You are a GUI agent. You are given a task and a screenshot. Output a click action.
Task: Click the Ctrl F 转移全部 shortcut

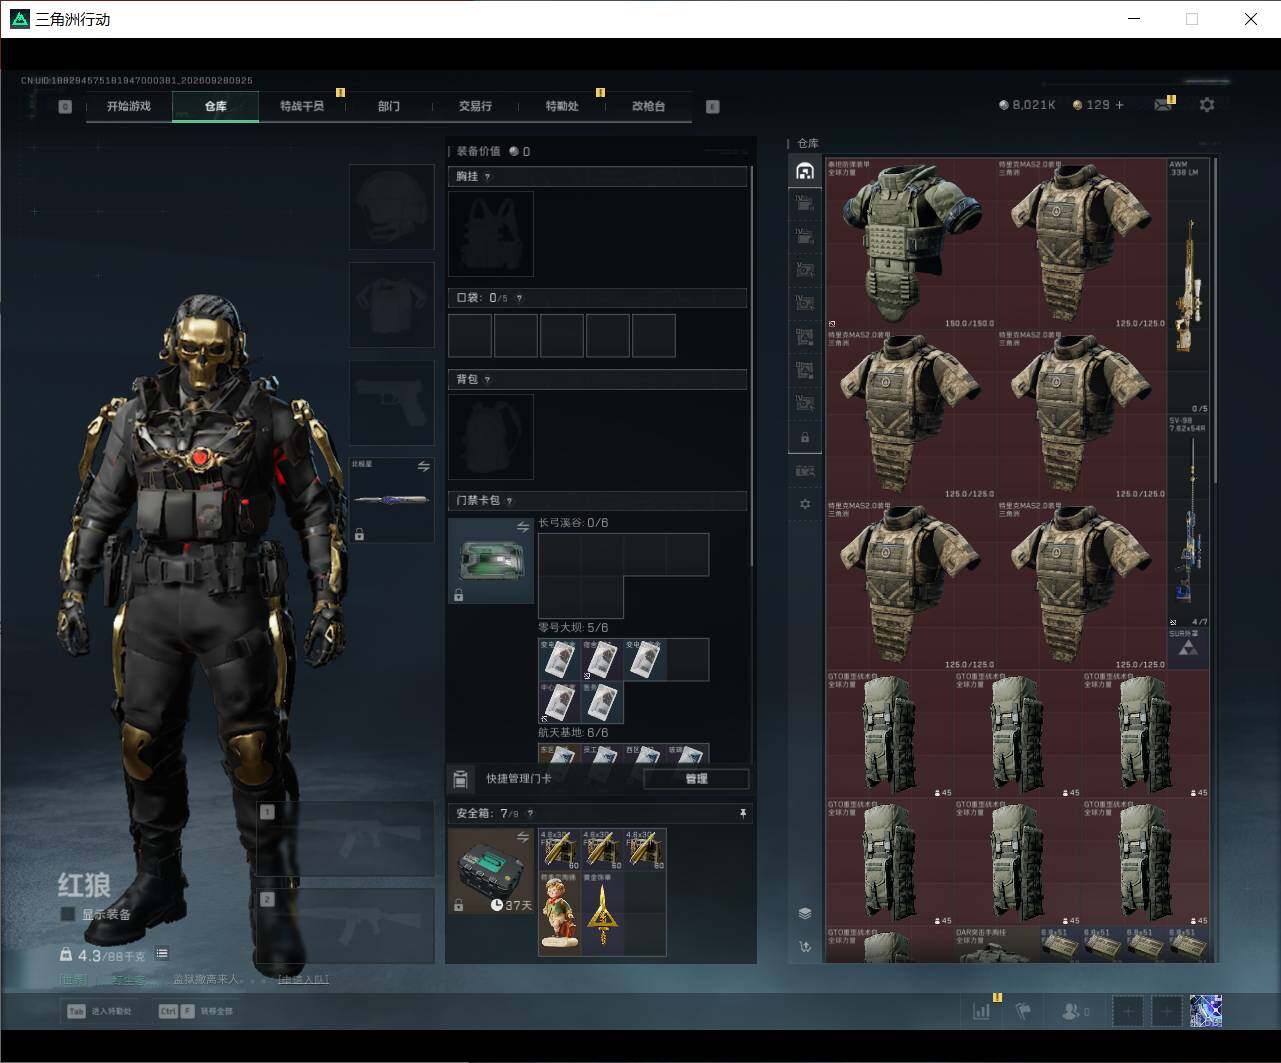196,1011
